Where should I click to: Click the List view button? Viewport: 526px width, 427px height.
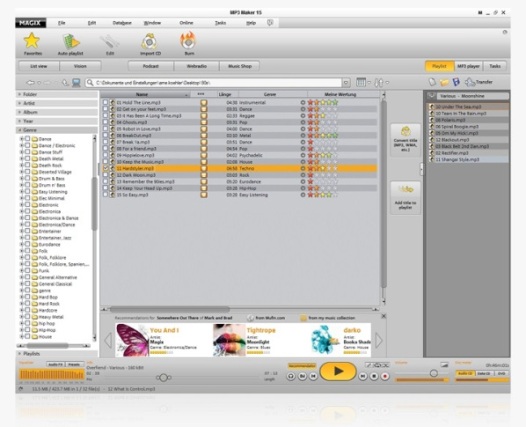39,66
